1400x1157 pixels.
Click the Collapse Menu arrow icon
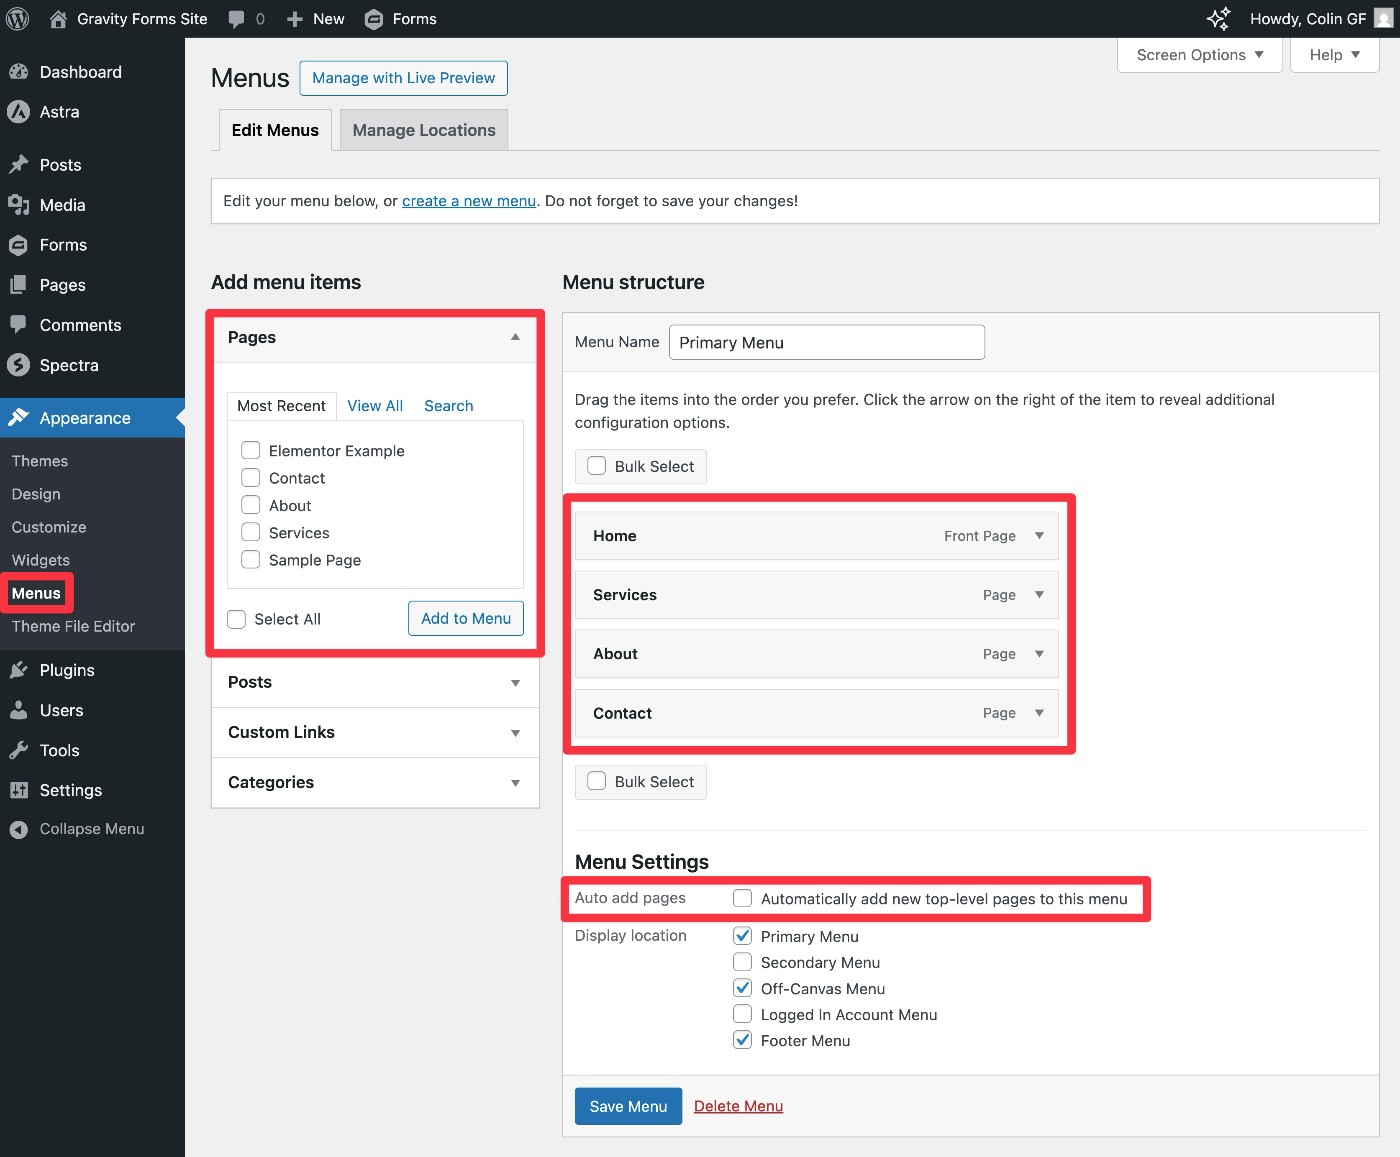tap(18, 829)
